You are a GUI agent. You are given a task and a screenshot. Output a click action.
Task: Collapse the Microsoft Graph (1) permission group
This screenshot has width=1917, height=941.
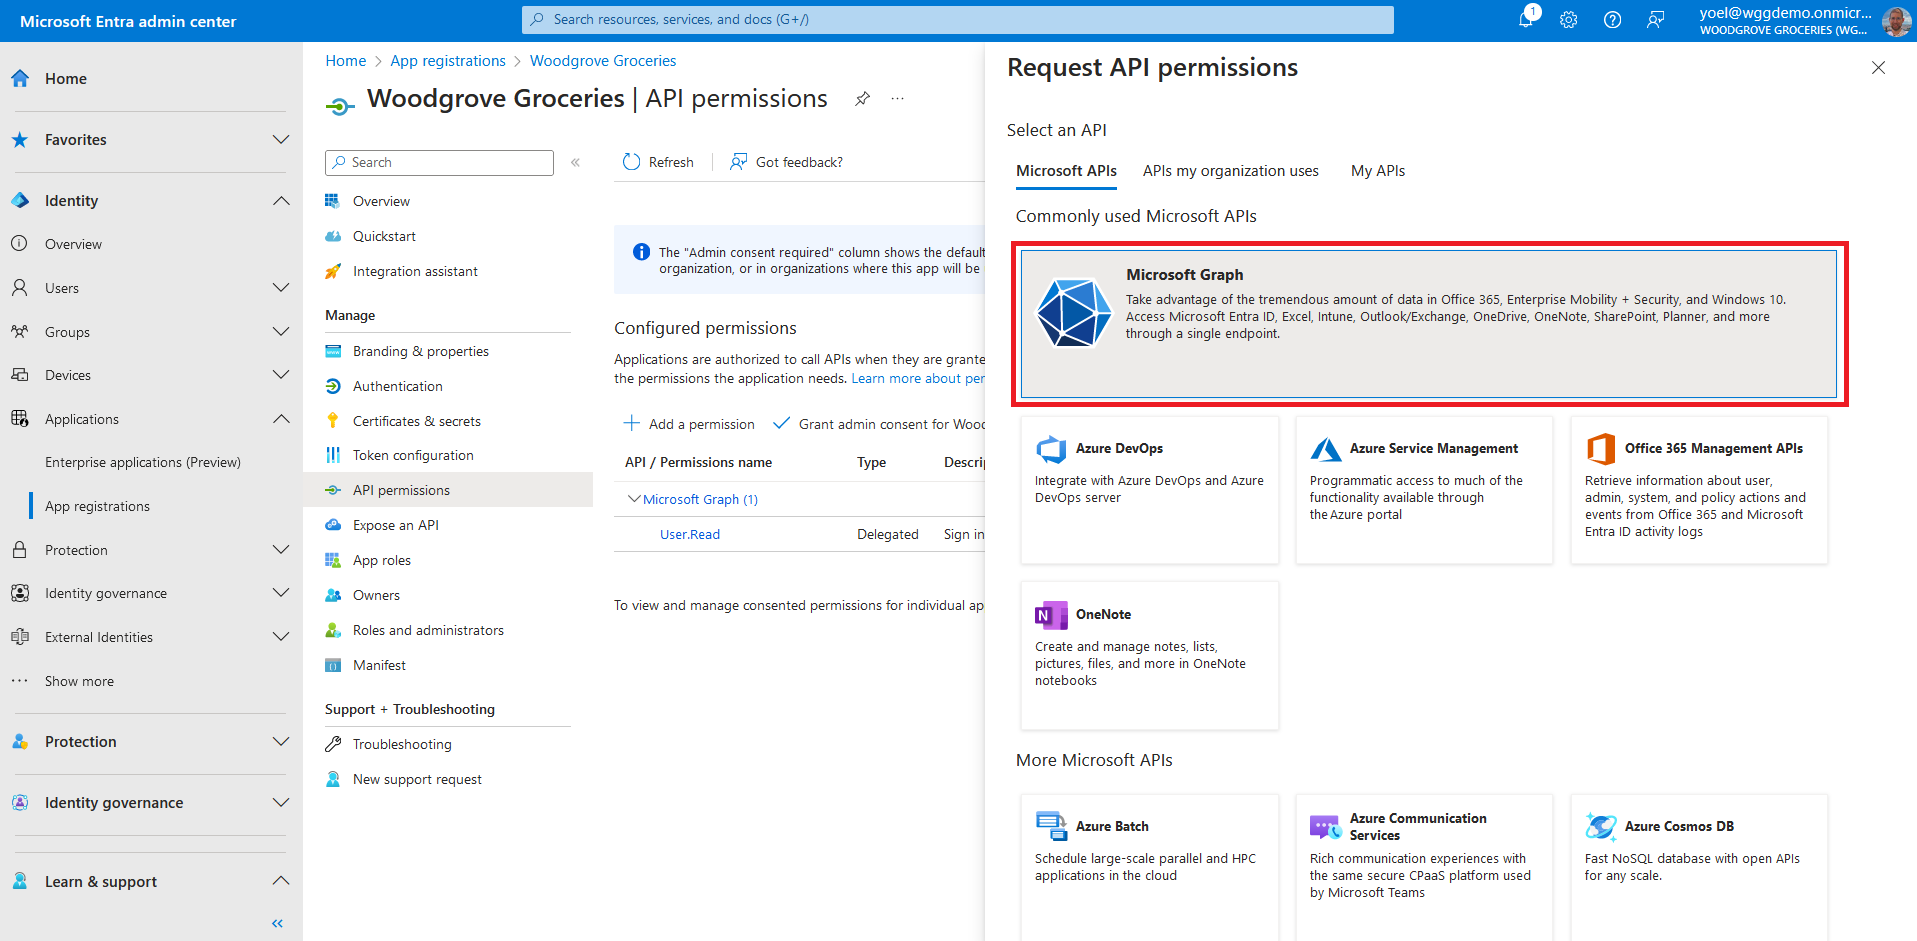coord(633,499)
